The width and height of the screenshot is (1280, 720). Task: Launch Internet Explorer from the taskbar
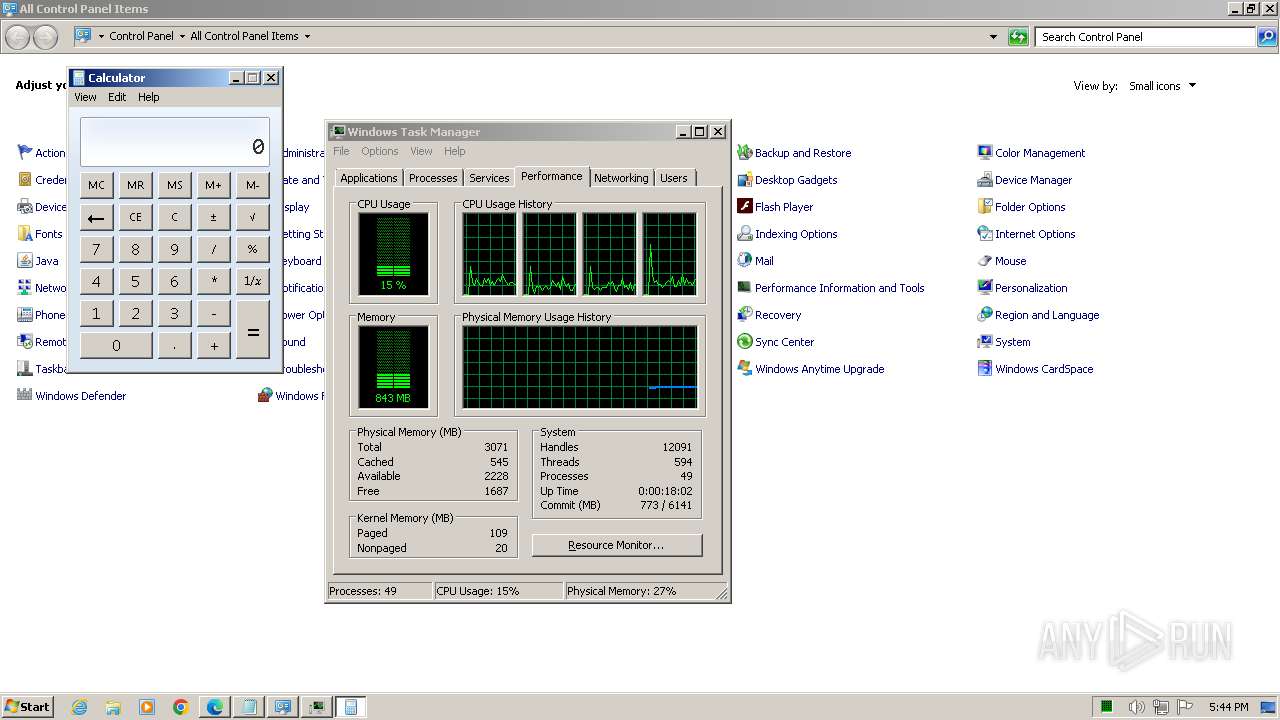[79, 707]
